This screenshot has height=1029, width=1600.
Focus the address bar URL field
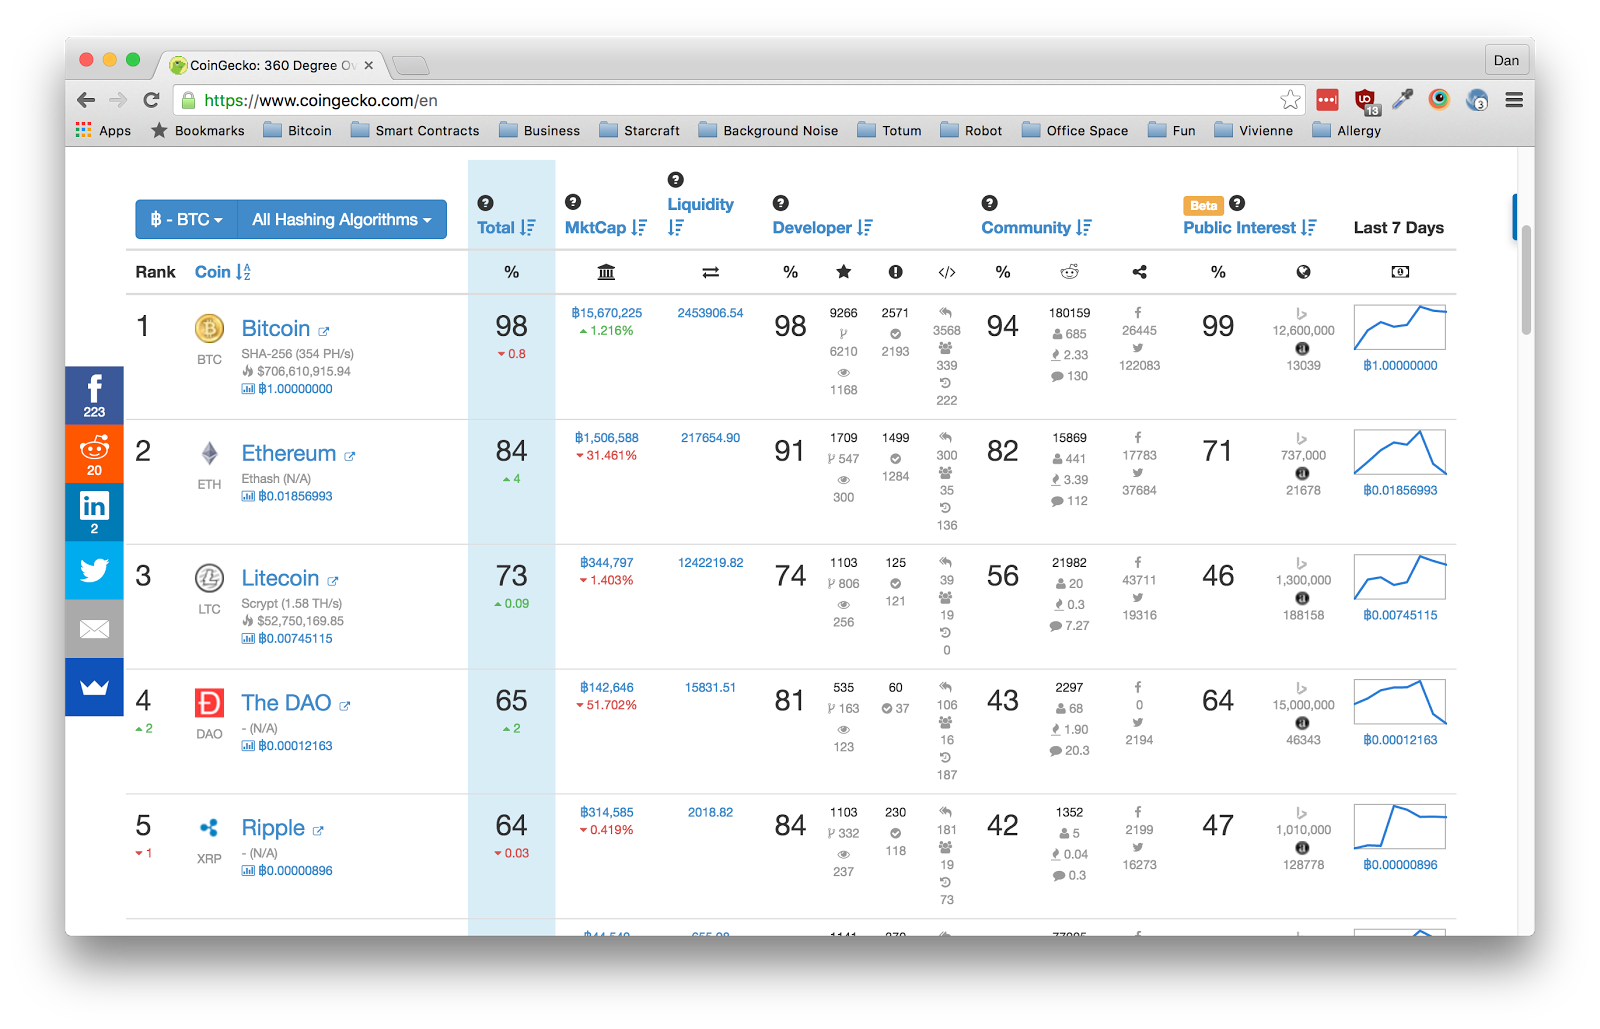[740, 100]
